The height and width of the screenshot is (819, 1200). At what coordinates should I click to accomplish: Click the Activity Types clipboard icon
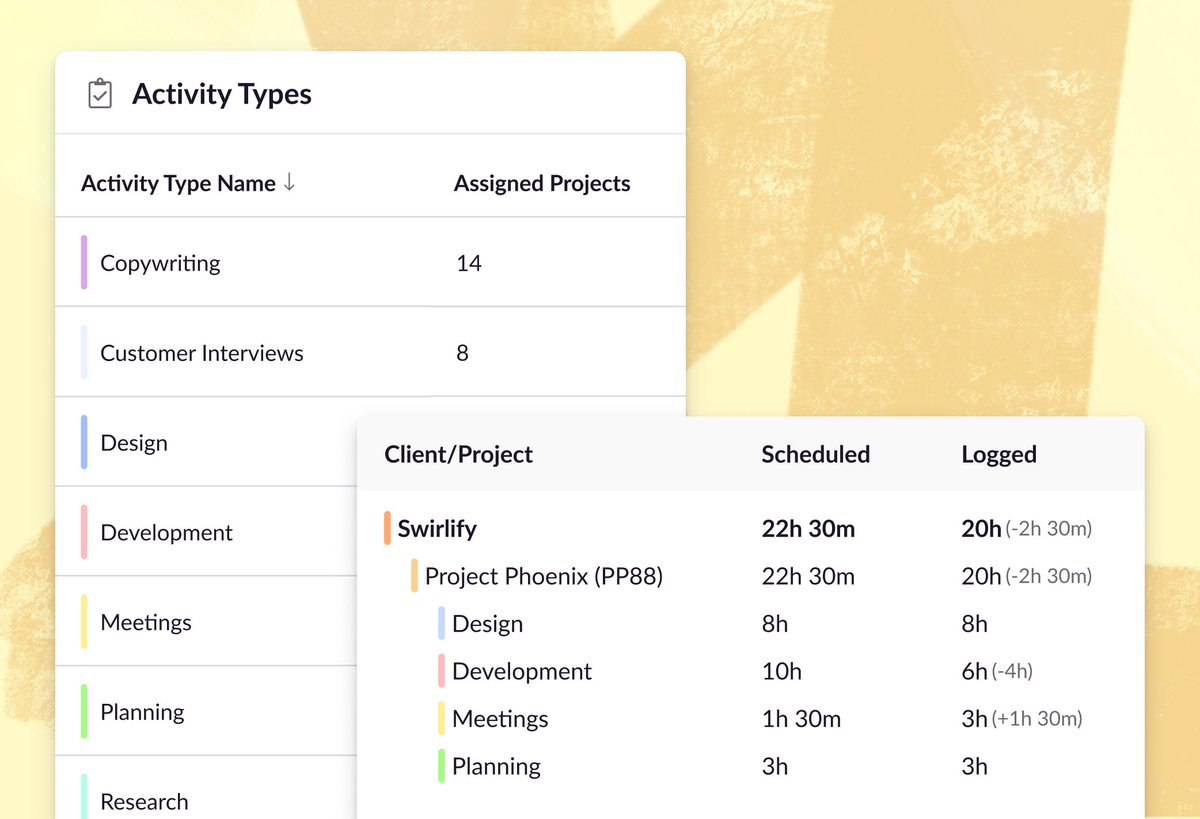point(99,94)
